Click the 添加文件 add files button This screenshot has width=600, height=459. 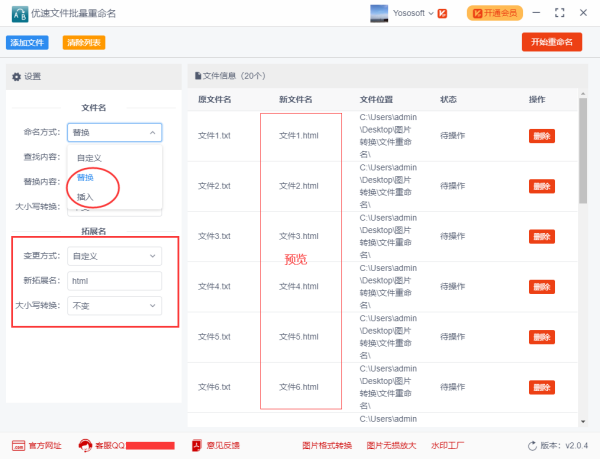pos(27,43)
